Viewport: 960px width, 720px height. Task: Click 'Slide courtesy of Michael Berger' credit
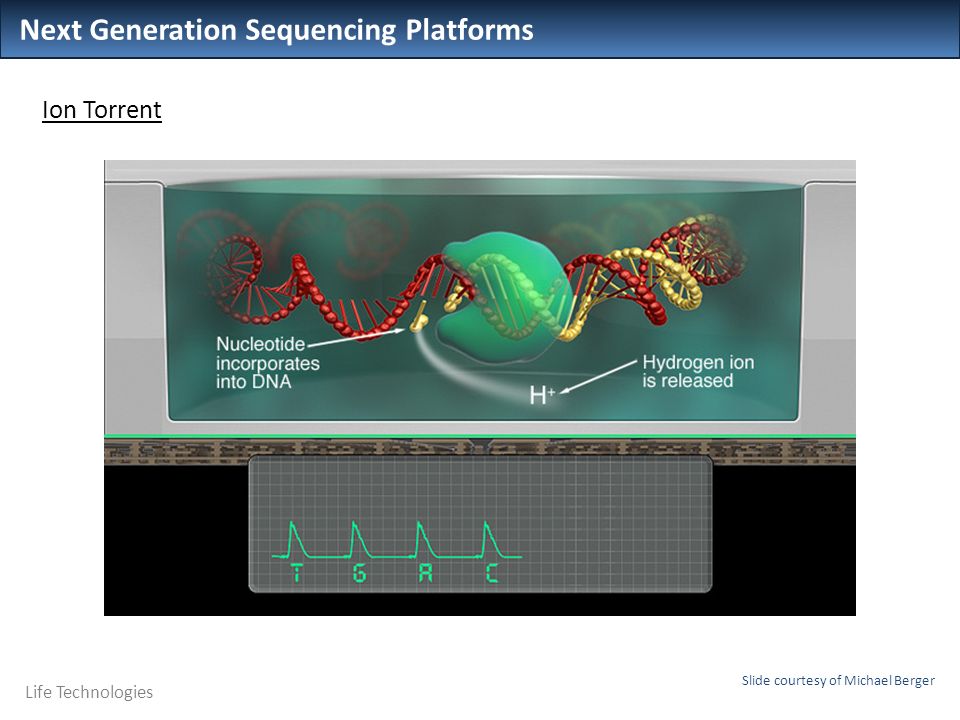838,680
